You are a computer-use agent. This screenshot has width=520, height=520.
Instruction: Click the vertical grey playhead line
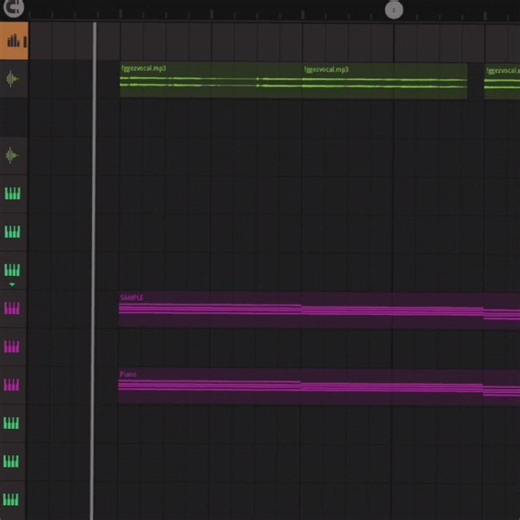94,270
